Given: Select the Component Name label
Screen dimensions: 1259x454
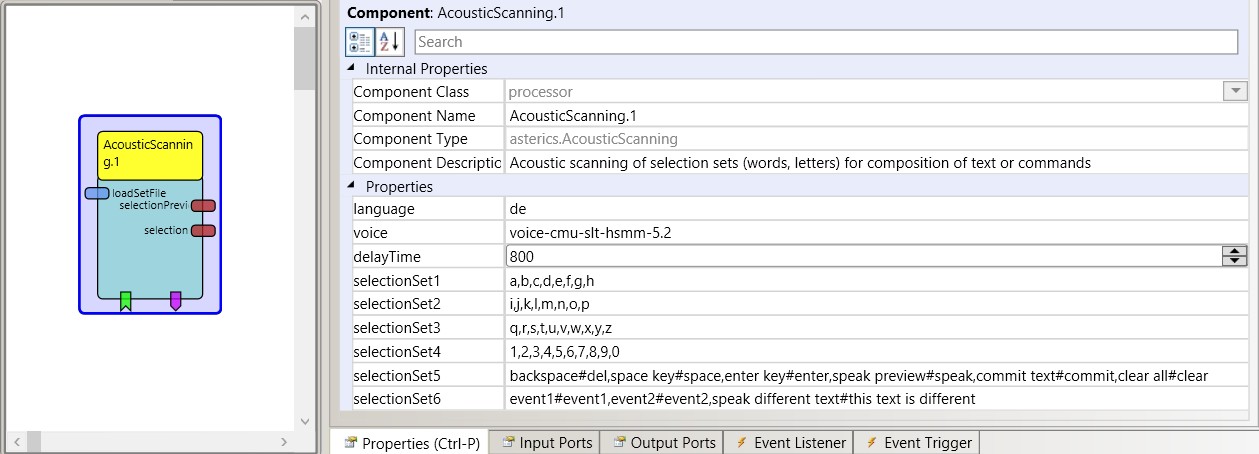Looking at the screenshot, I should pos(414,116).
